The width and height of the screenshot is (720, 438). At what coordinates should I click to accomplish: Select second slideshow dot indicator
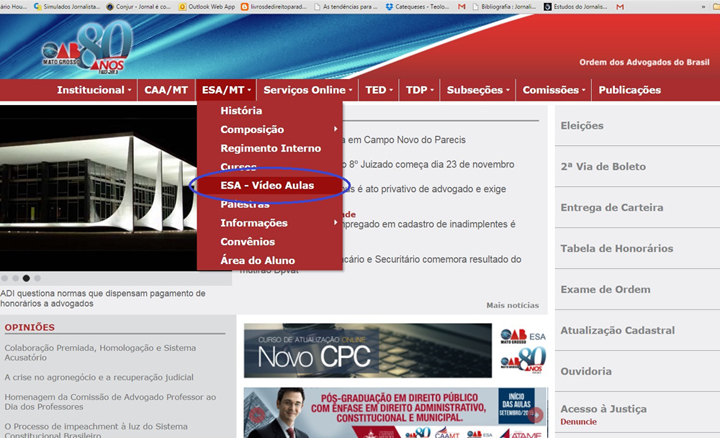pyautogui.click(x=16, y=278)
